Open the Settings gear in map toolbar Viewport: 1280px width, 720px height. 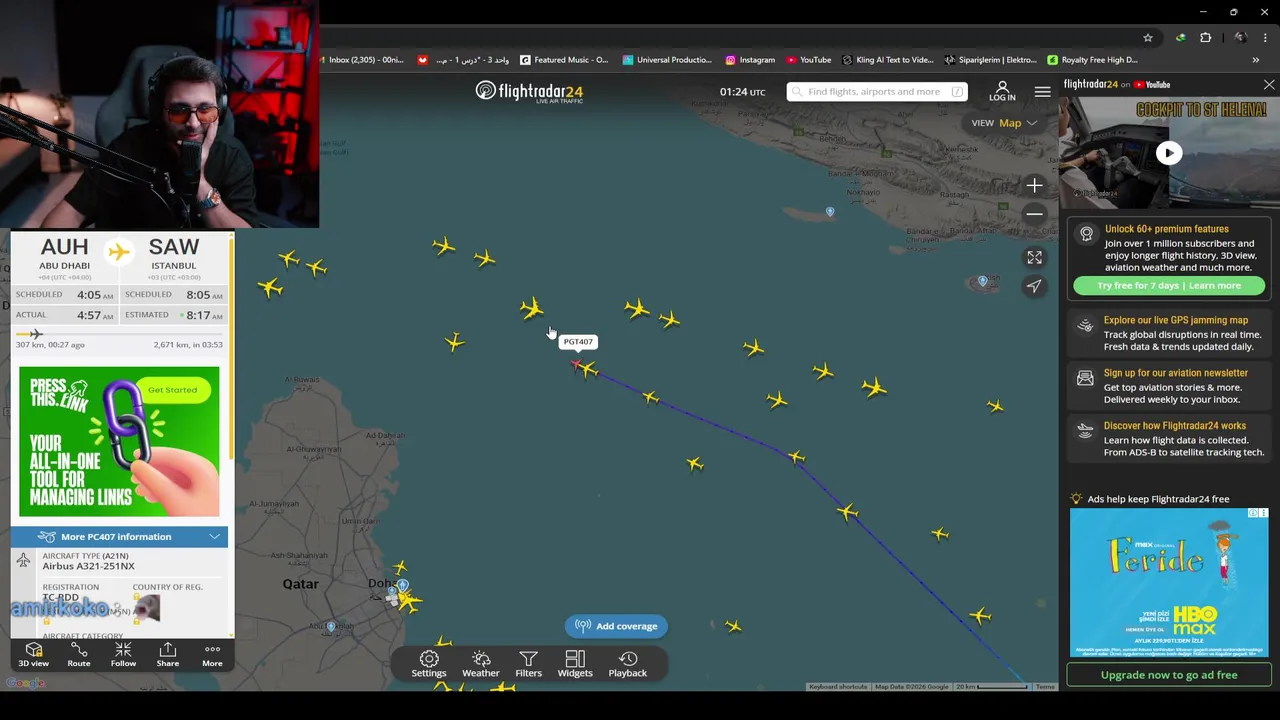(429, 664)
